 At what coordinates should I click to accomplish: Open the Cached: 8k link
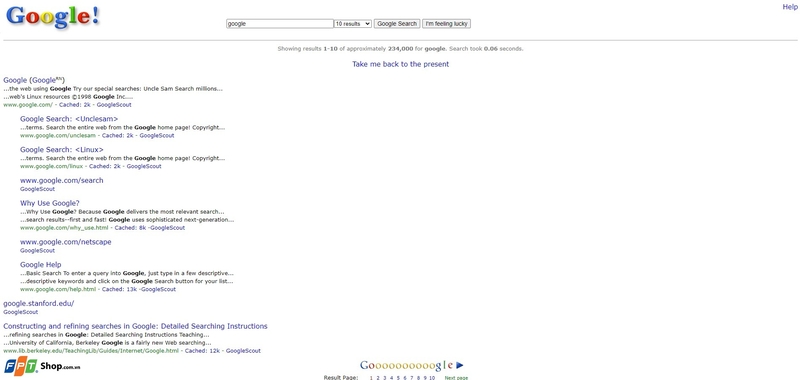tap(130, 228)
